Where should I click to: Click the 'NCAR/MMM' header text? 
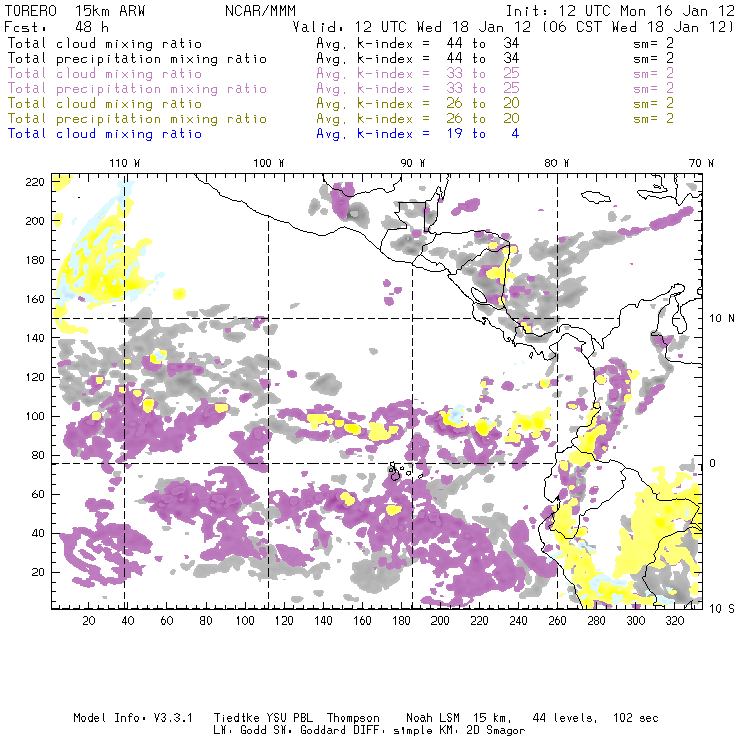[260, 11]
